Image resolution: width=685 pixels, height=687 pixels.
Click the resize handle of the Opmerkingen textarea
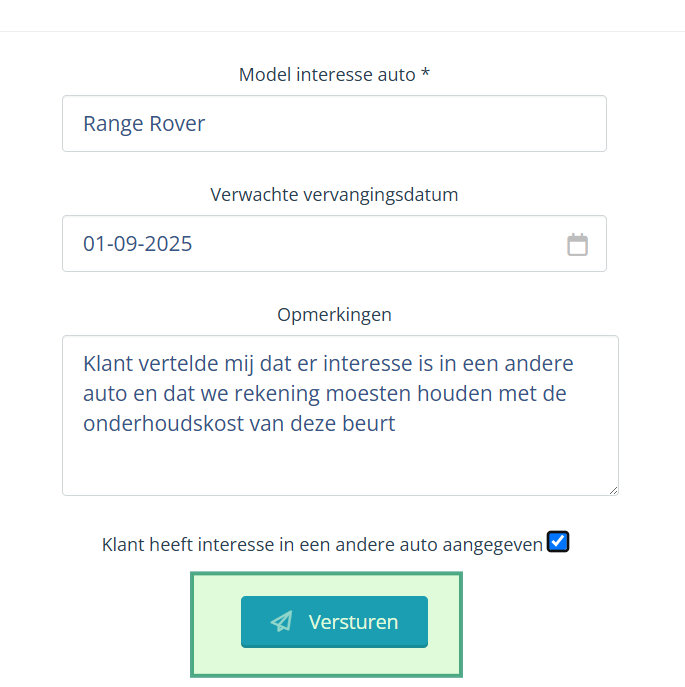pos(613,490)
